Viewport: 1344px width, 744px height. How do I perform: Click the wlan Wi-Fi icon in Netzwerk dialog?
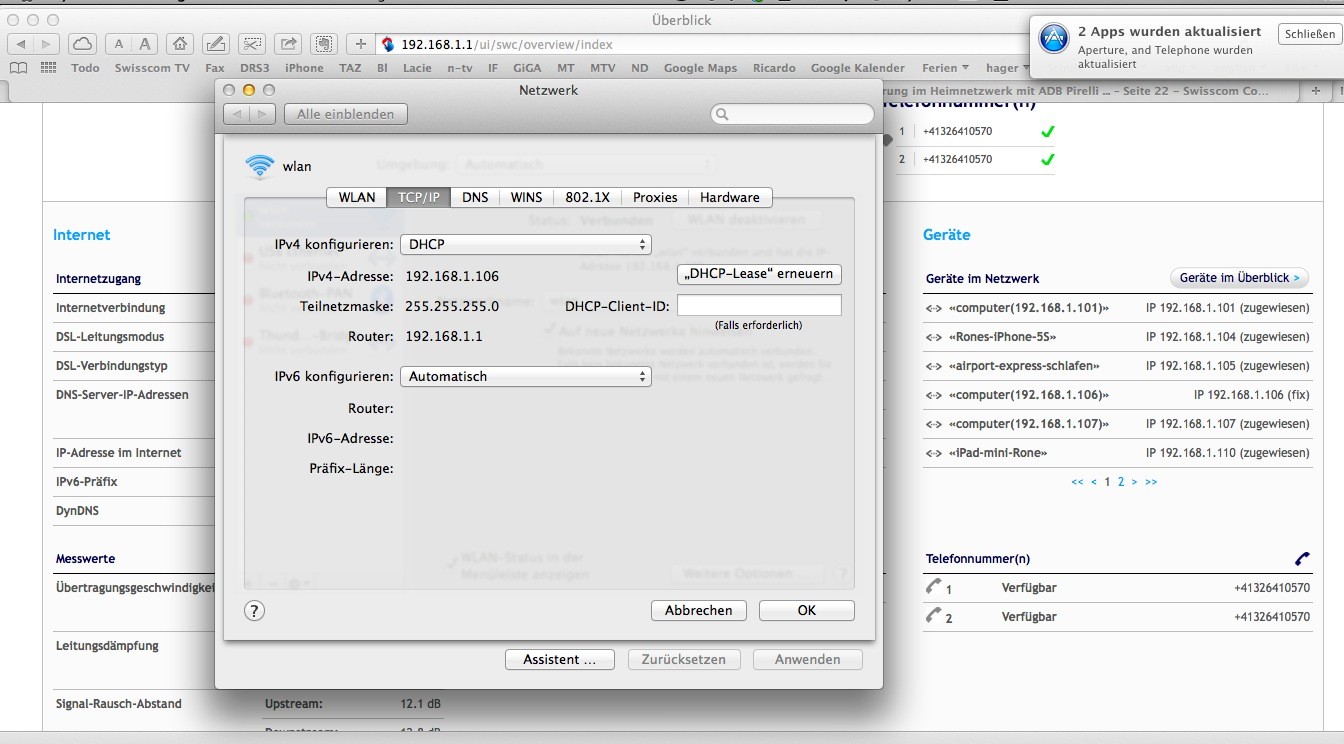pos(261,166)
